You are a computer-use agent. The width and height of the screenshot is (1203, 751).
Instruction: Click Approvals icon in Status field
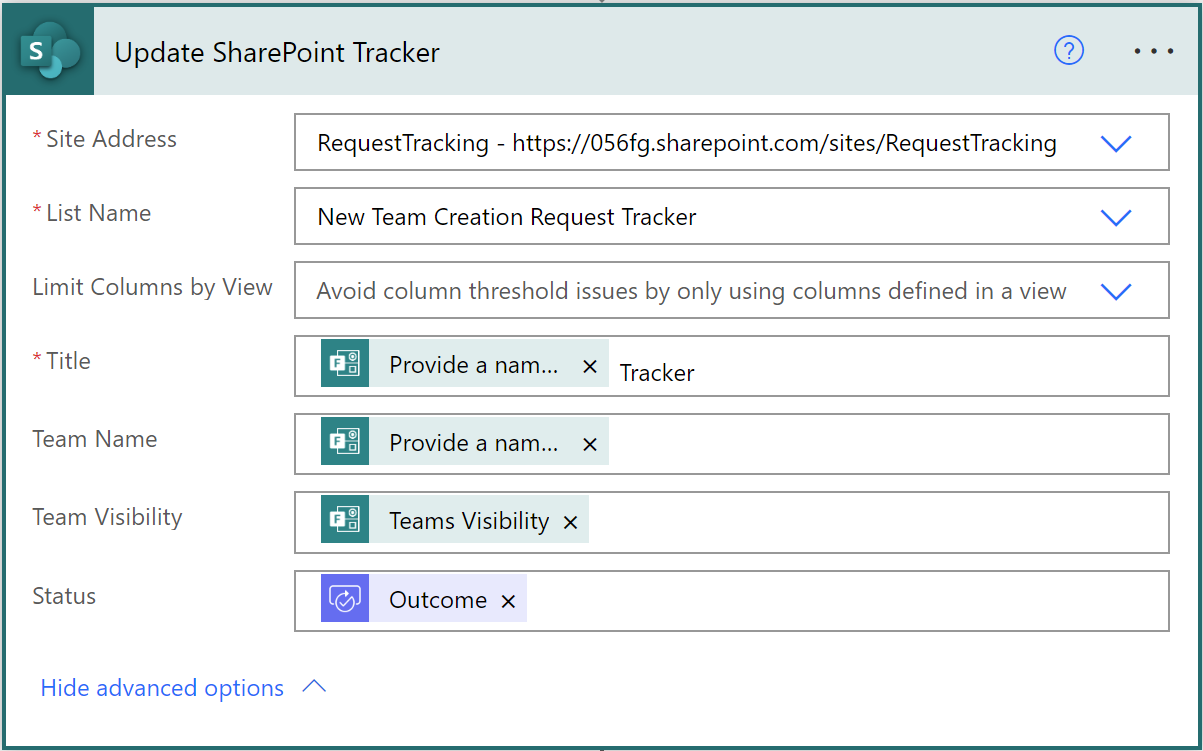345,599
